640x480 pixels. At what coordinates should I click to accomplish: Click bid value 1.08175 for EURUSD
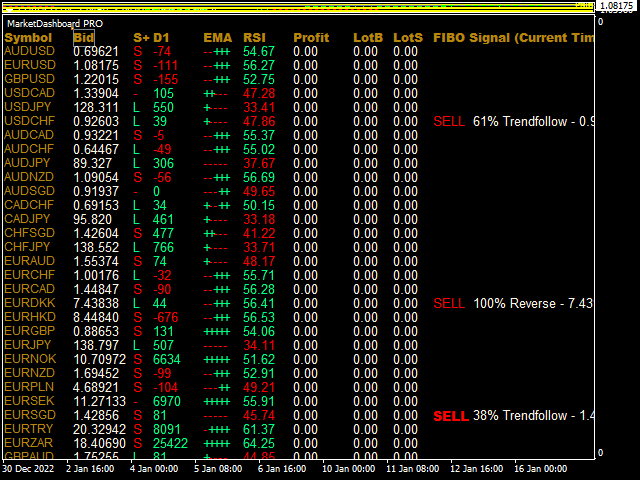tap(96, 65)
